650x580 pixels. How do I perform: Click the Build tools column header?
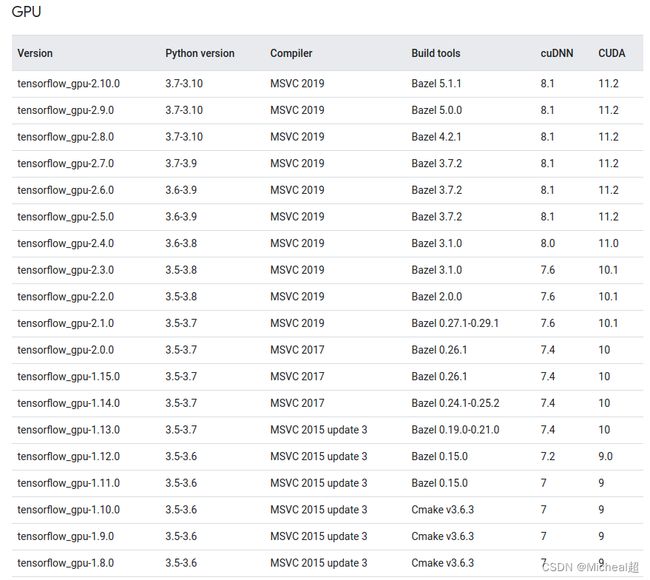436,53
